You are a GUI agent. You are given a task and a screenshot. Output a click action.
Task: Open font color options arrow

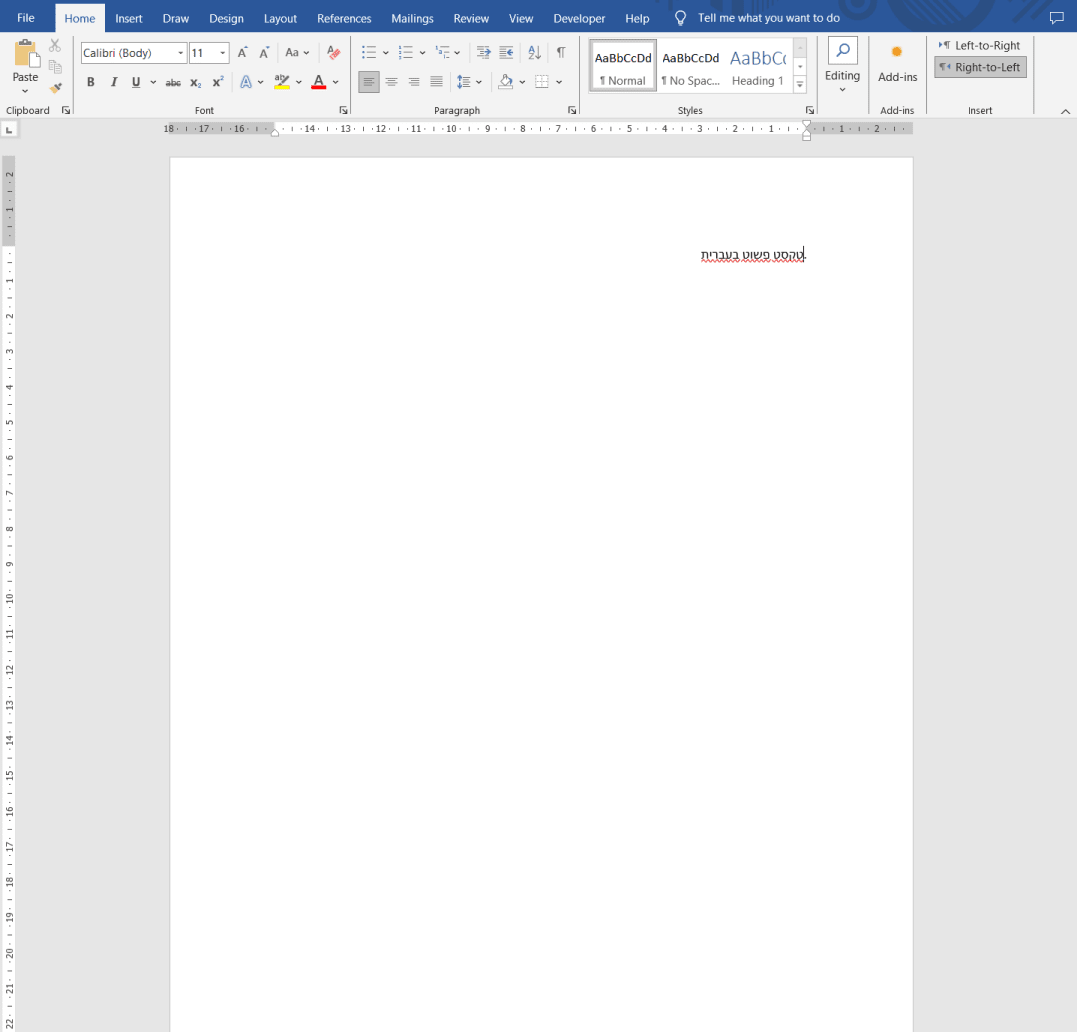(x=336, y=82)
